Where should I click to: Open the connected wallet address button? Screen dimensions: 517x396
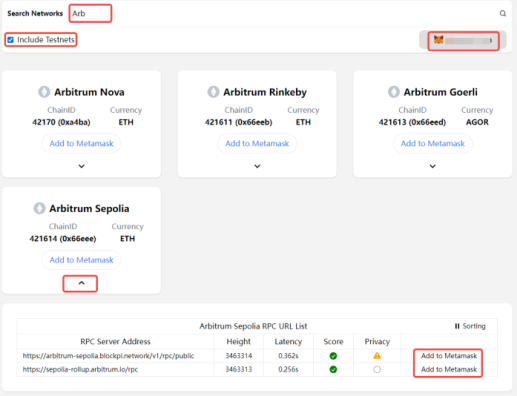coord(463,40)
